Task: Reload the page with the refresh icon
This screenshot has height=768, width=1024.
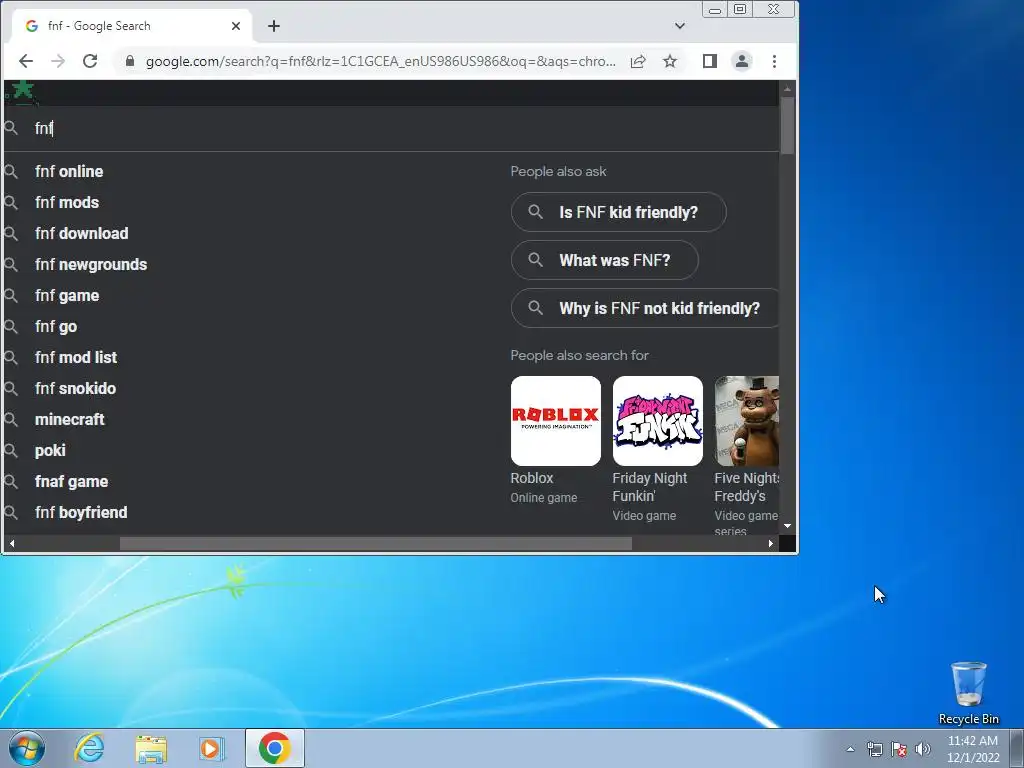Action: click(x=90, y=61)
